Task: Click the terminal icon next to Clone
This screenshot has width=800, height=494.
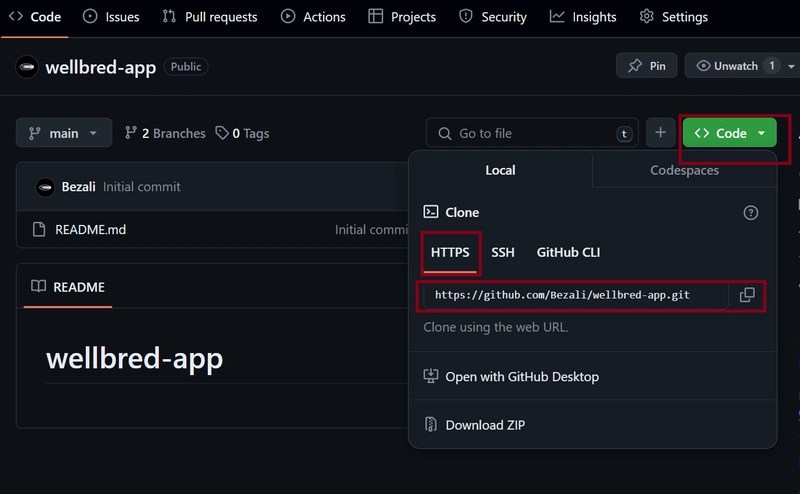Action: [x=431, y=211]
